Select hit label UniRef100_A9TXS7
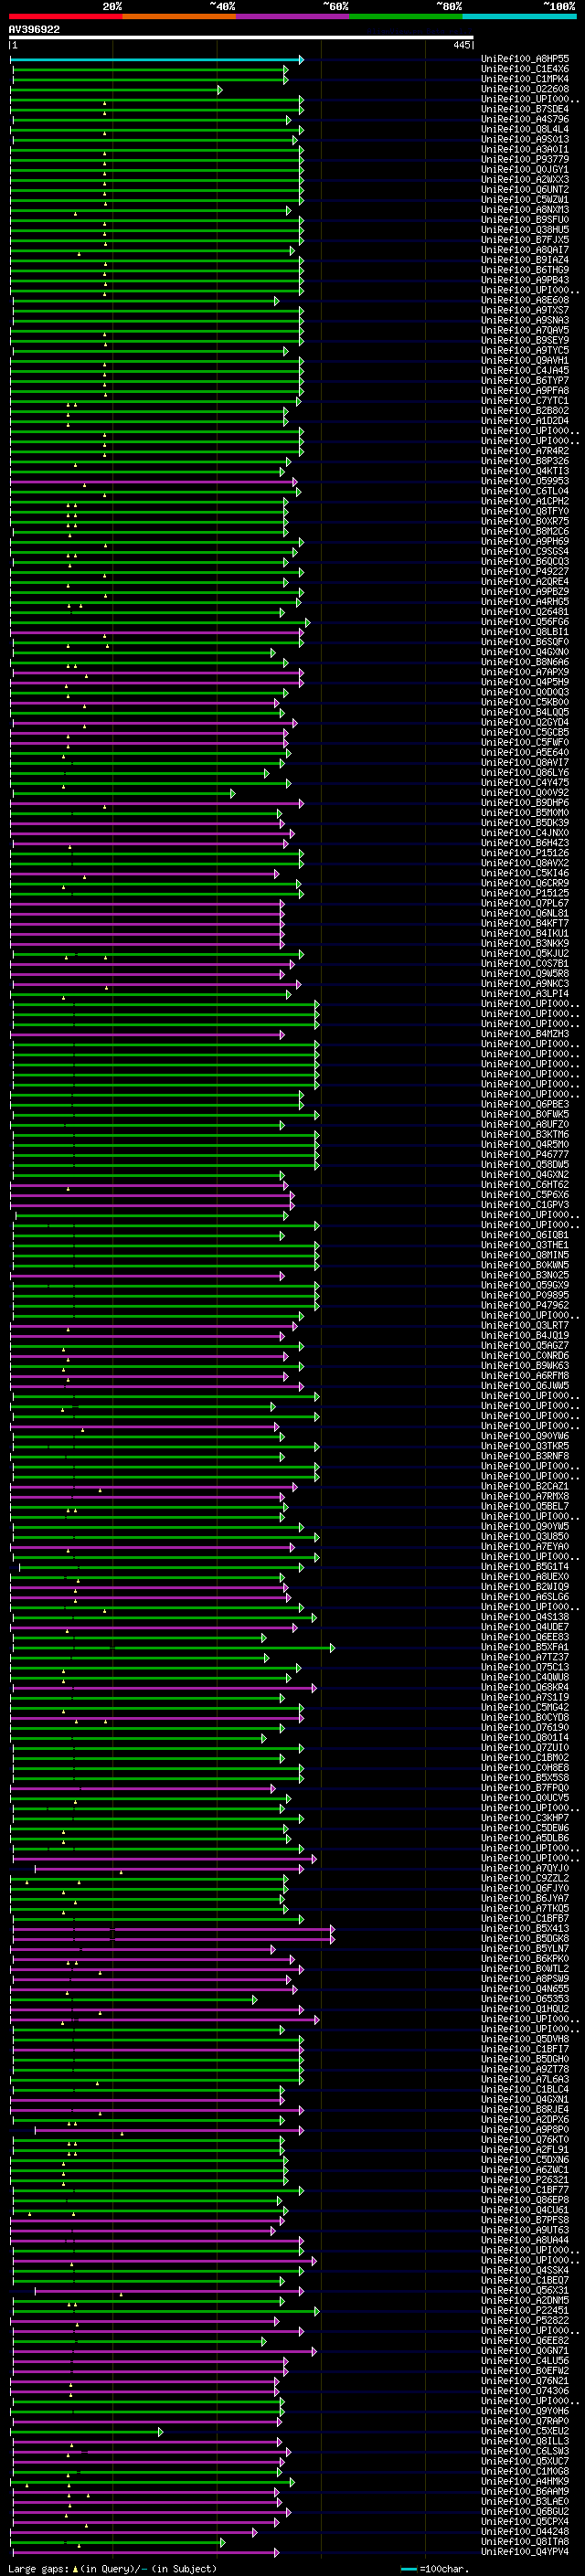This screenshot has height=2576, width=585. tap(525, 310)
